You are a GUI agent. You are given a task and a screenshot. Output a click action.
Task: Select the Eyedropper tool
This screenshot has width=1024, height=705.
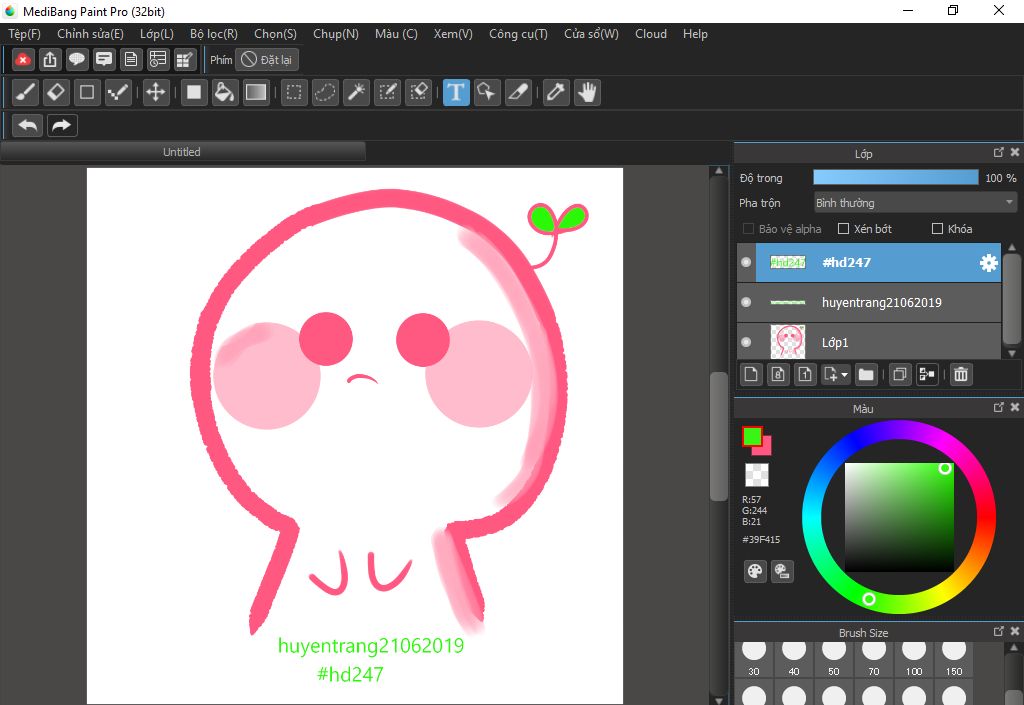pyautogui.click(x=555, y=93)
